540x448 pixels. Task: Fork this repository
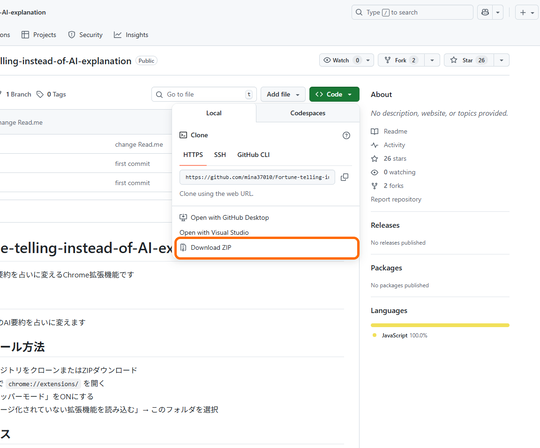click(401, 60)
